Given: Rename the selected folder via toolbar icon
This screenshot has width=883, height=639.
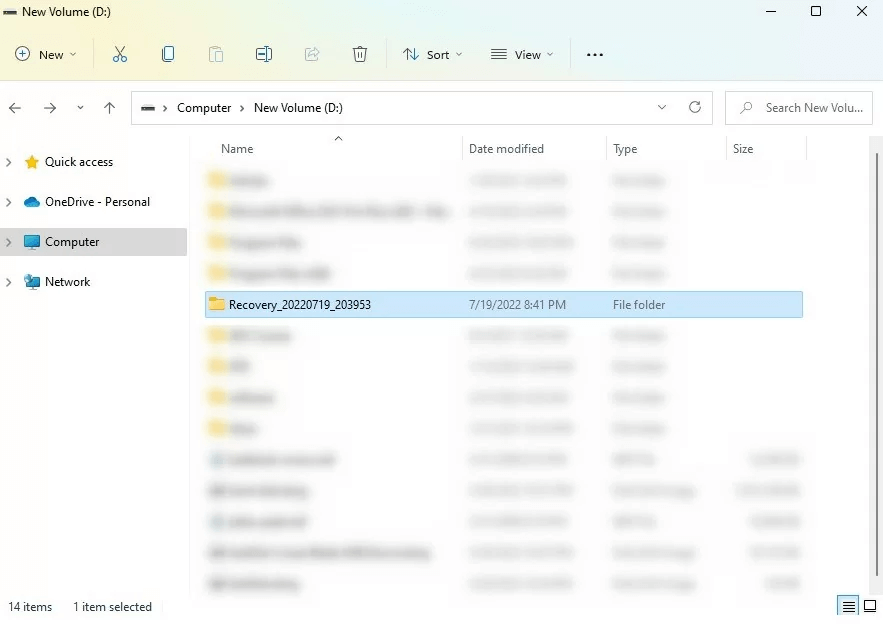Looking at the screenshot, I should point(264,54).
